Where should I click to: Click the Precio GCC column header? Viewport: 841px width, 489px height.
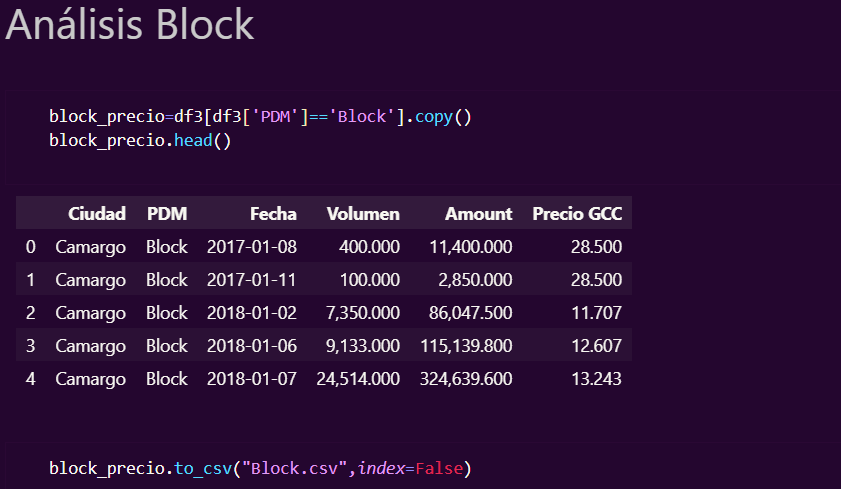[577, 213]
